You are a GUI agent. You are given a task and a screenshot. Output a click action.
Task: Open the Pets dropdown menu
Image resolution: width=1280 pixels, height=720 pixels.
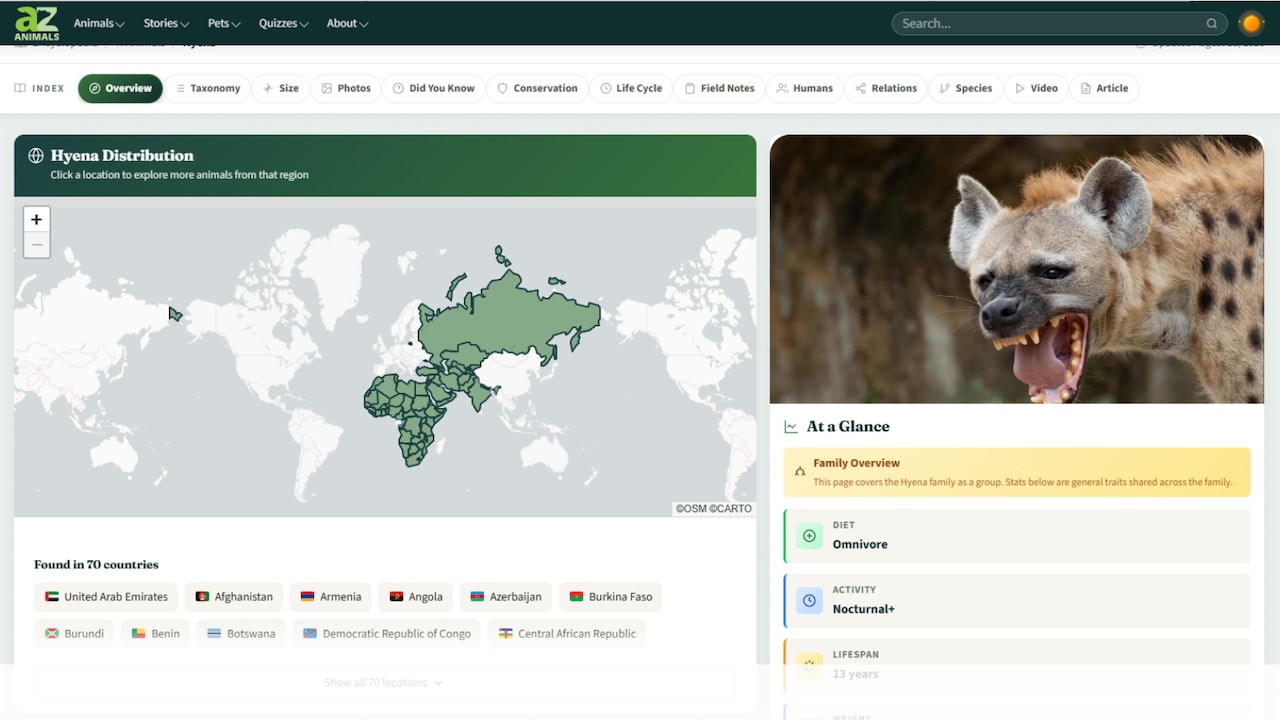coord(224,23)
